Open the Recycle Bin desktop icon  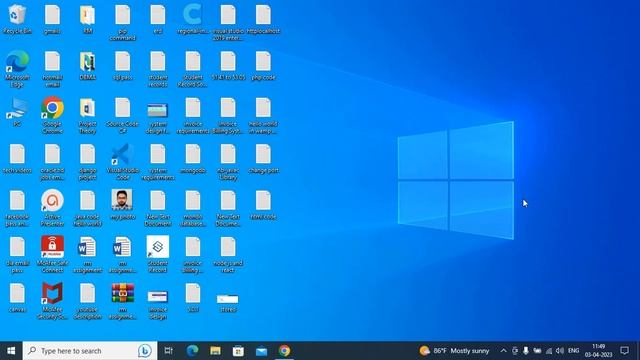[x=17, y=19]
